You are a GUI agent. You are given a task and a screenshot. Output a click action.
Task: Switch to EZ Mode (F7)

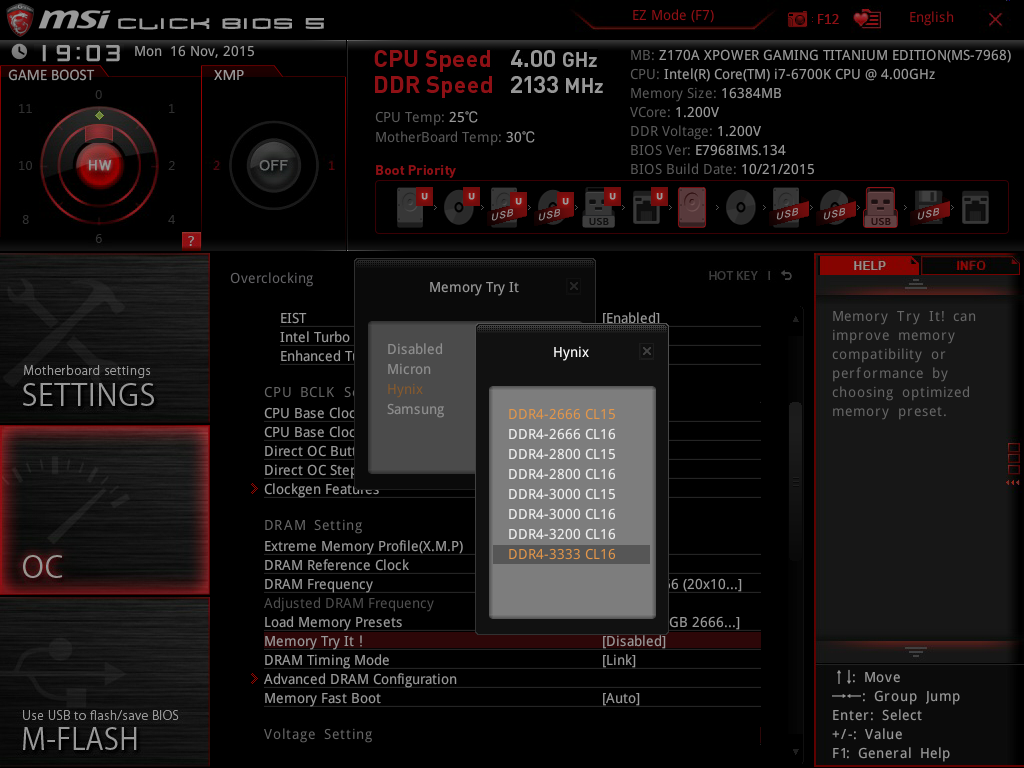click(673, 16)
